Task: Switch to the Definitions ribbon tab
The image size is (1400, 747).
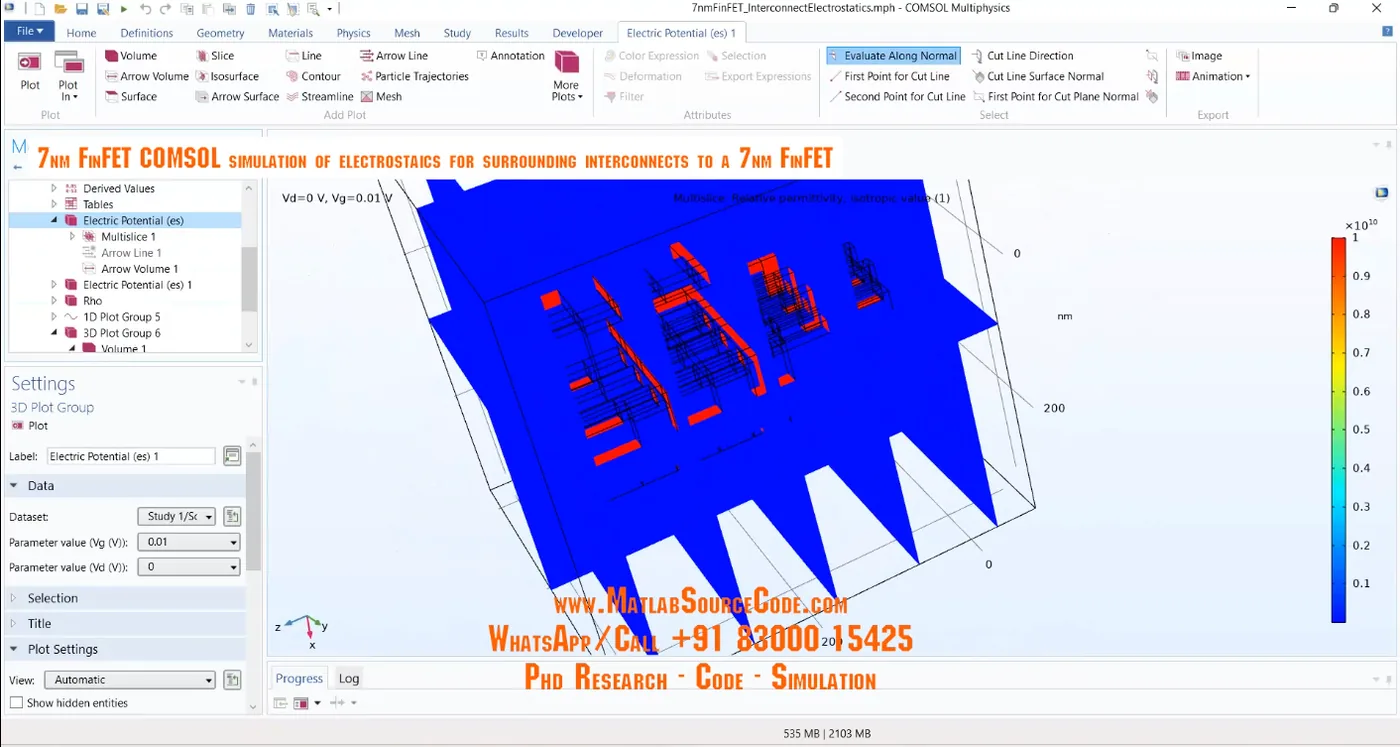Action: (146, 33)
